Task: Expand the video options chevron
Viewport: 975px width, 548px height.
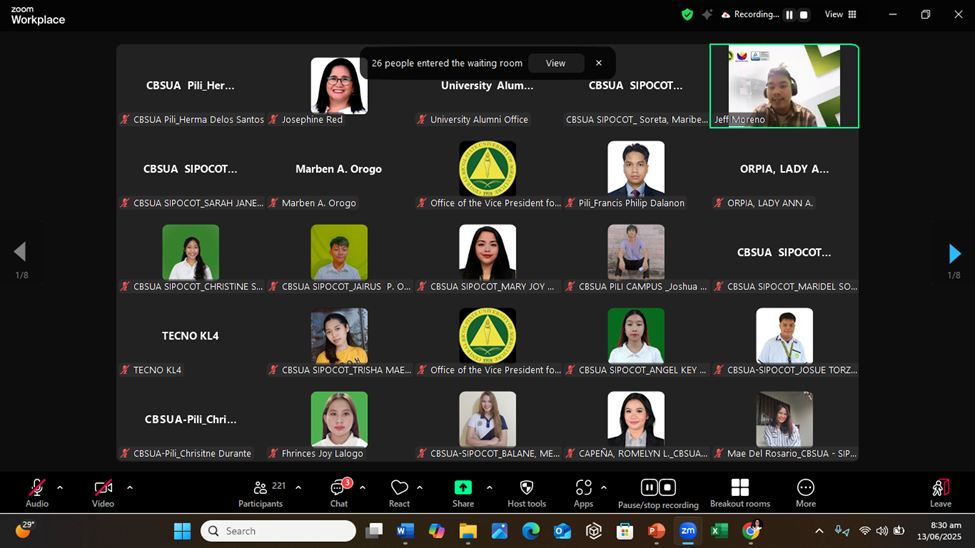Action: pyautogui.click(x=129, y=488)
